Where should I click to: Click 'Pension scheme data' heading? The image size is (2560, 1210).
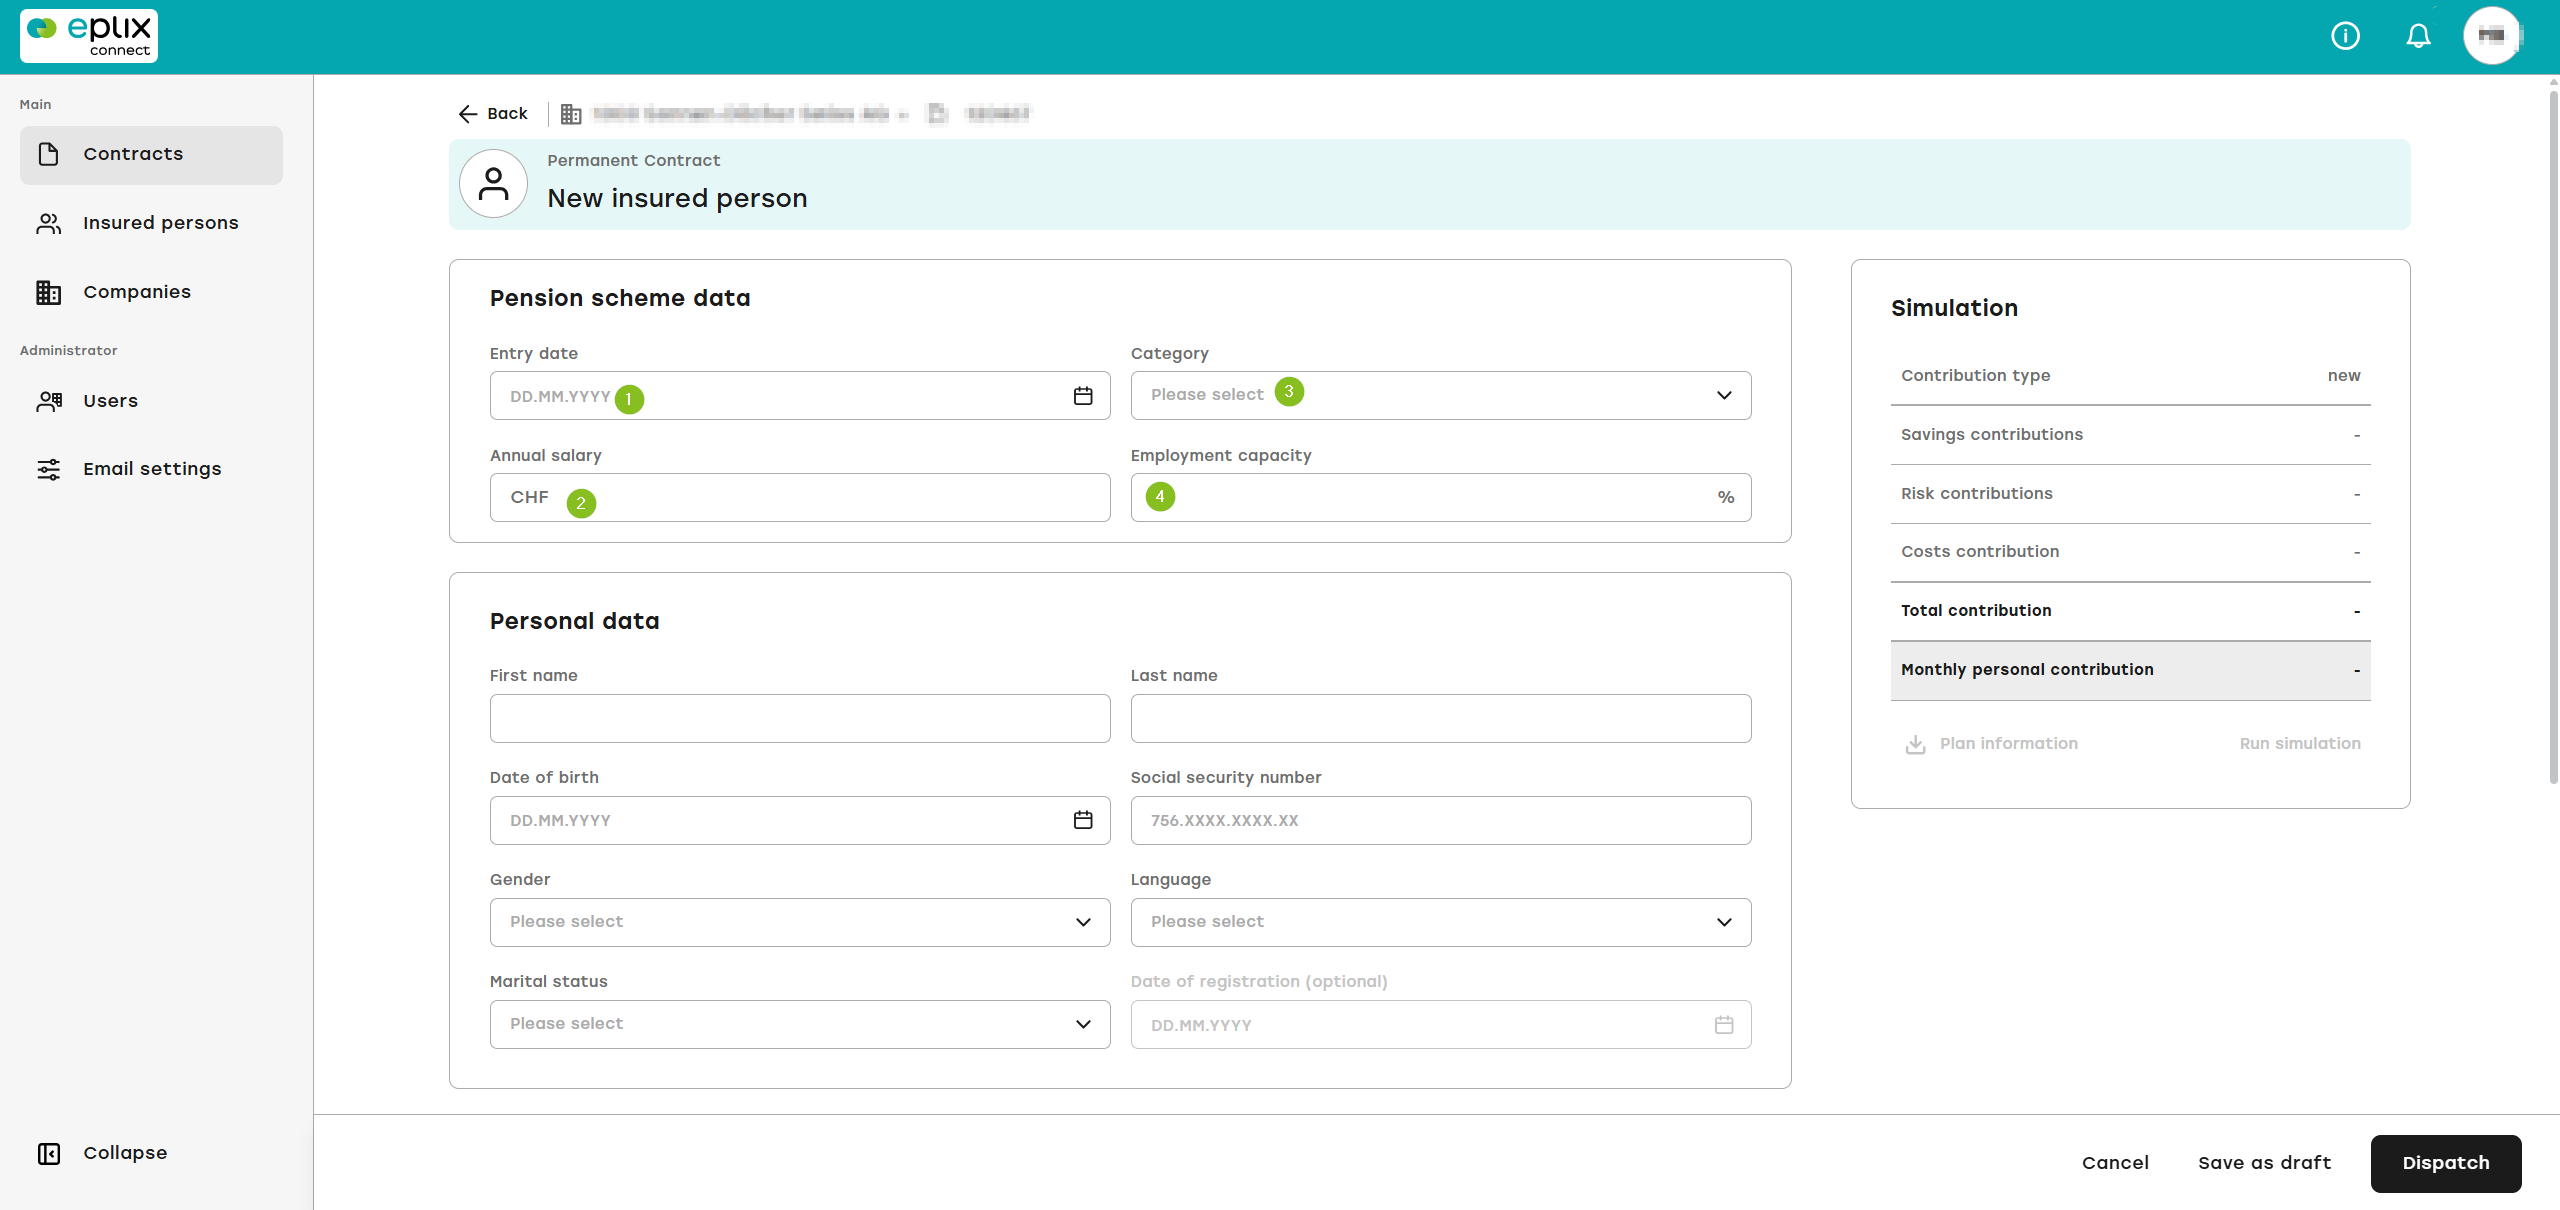click(620, 298)
